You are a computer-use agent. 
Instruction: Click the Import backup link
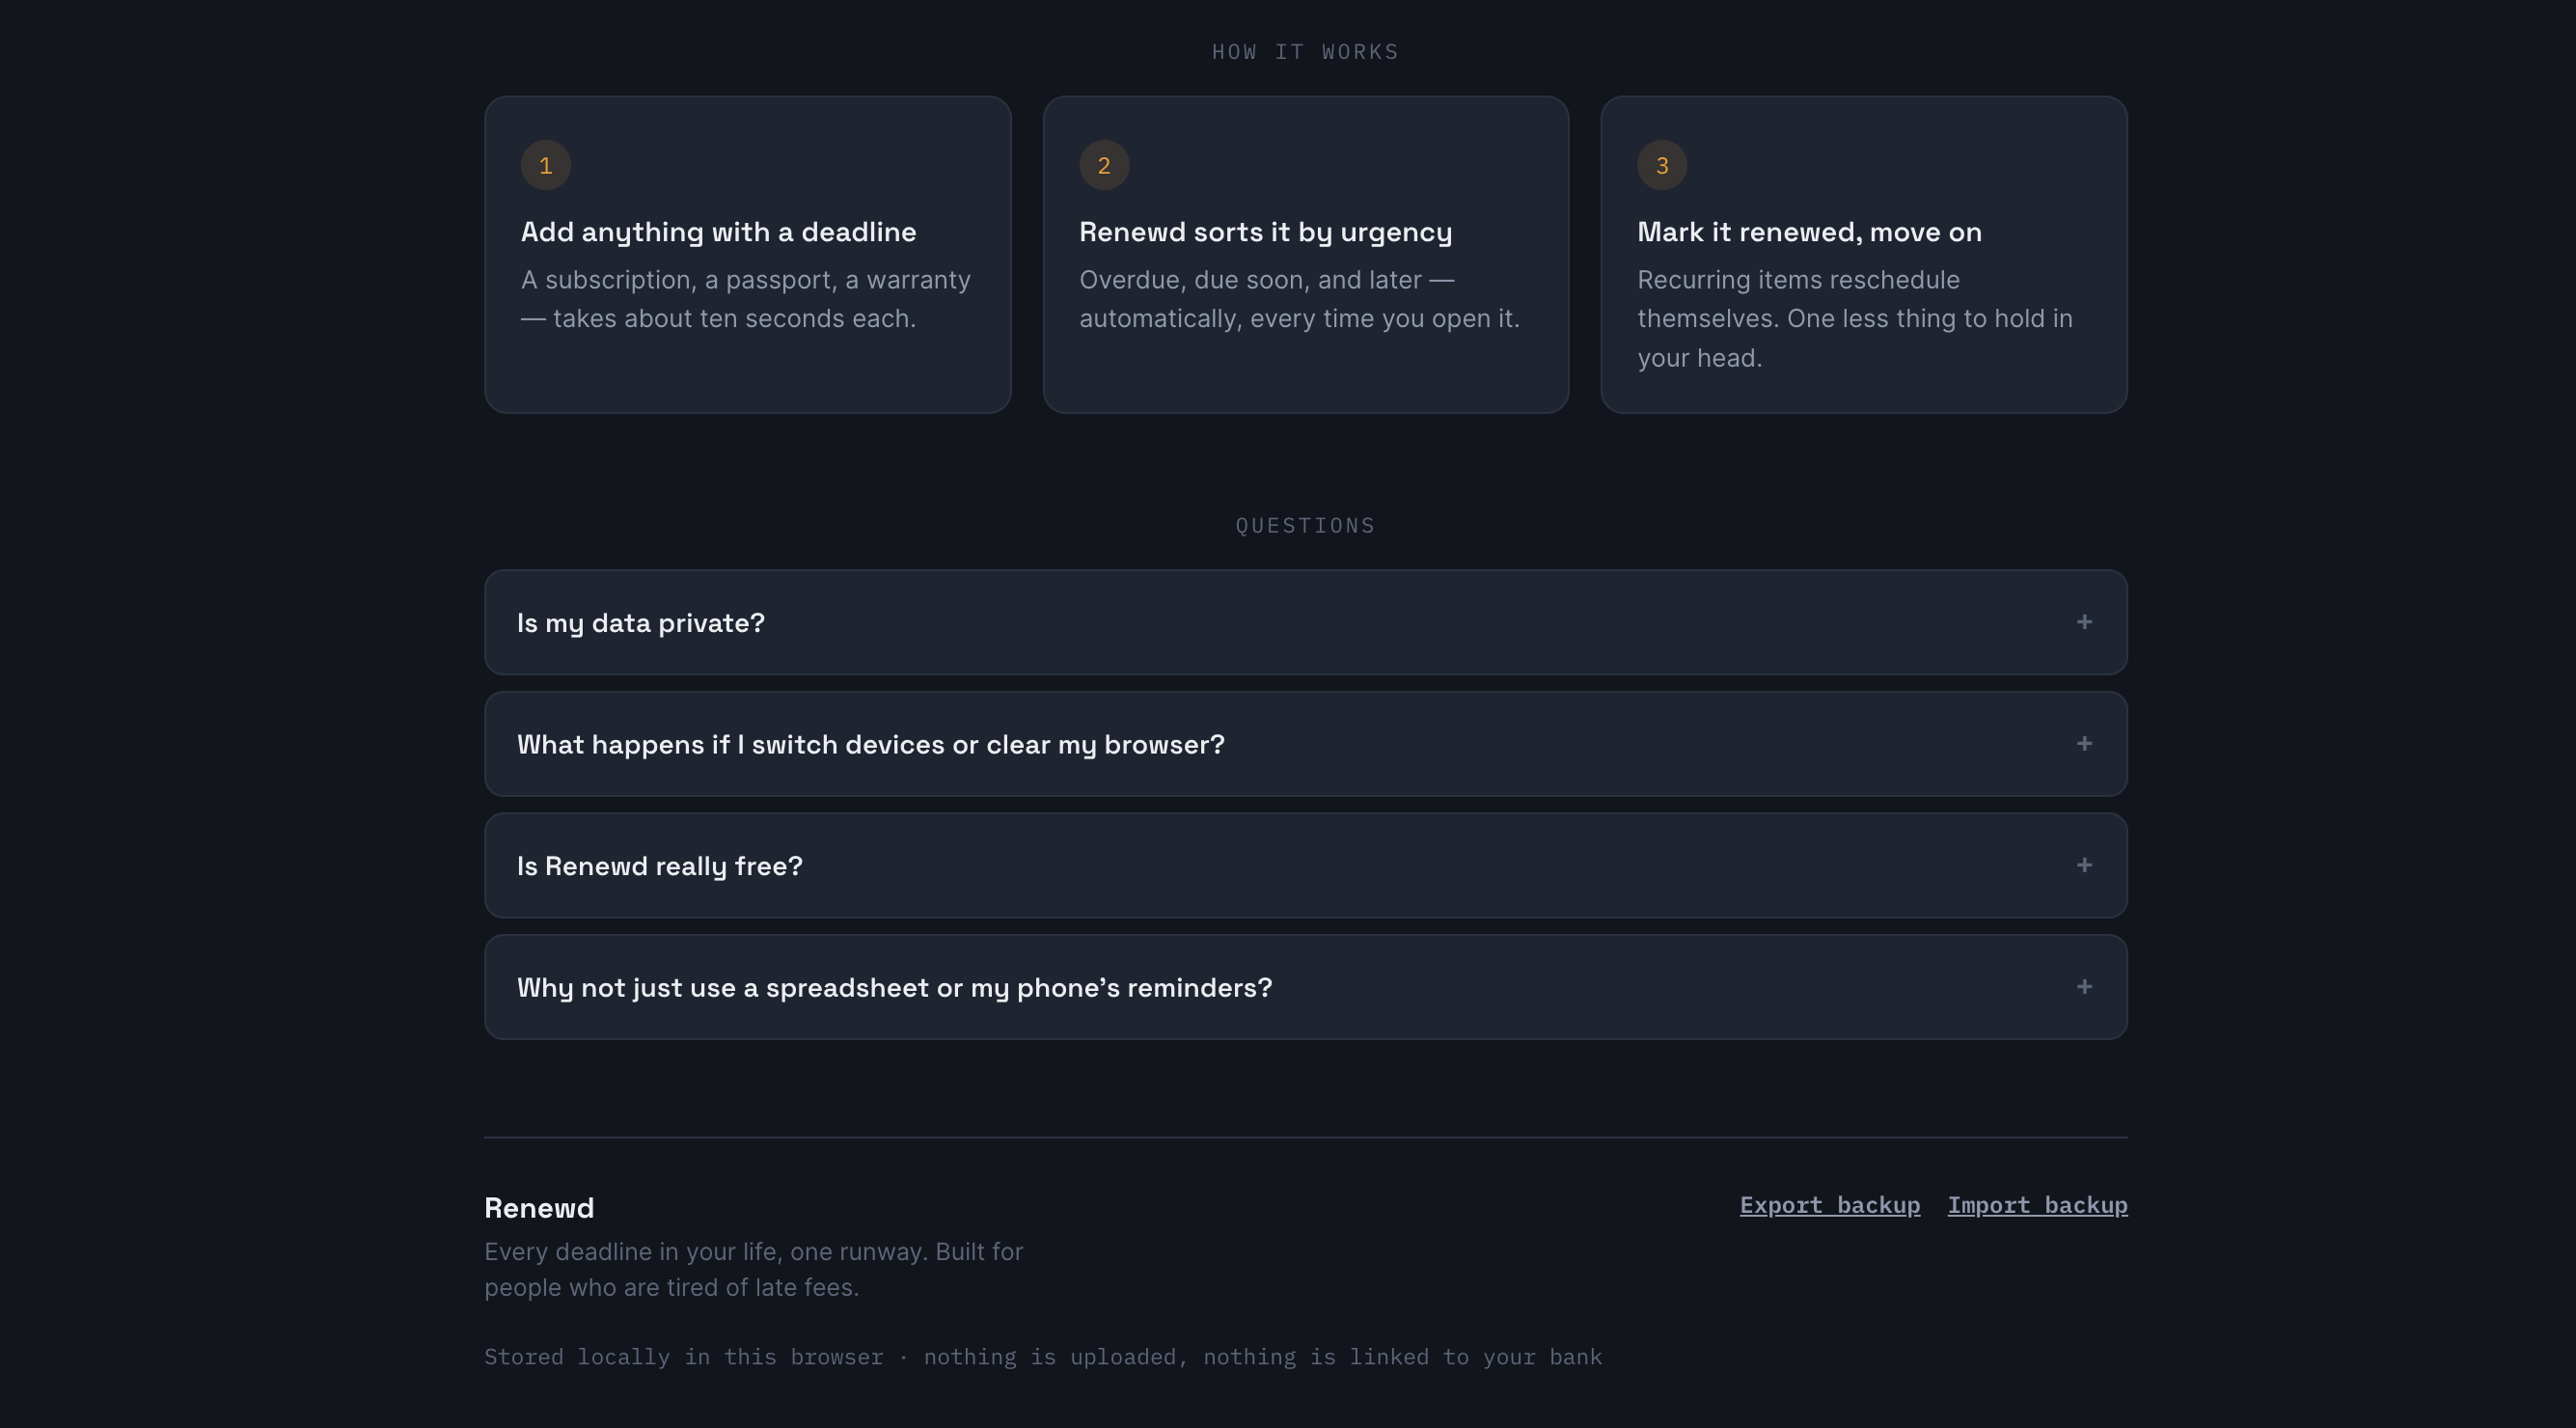click(2037, 1205)
